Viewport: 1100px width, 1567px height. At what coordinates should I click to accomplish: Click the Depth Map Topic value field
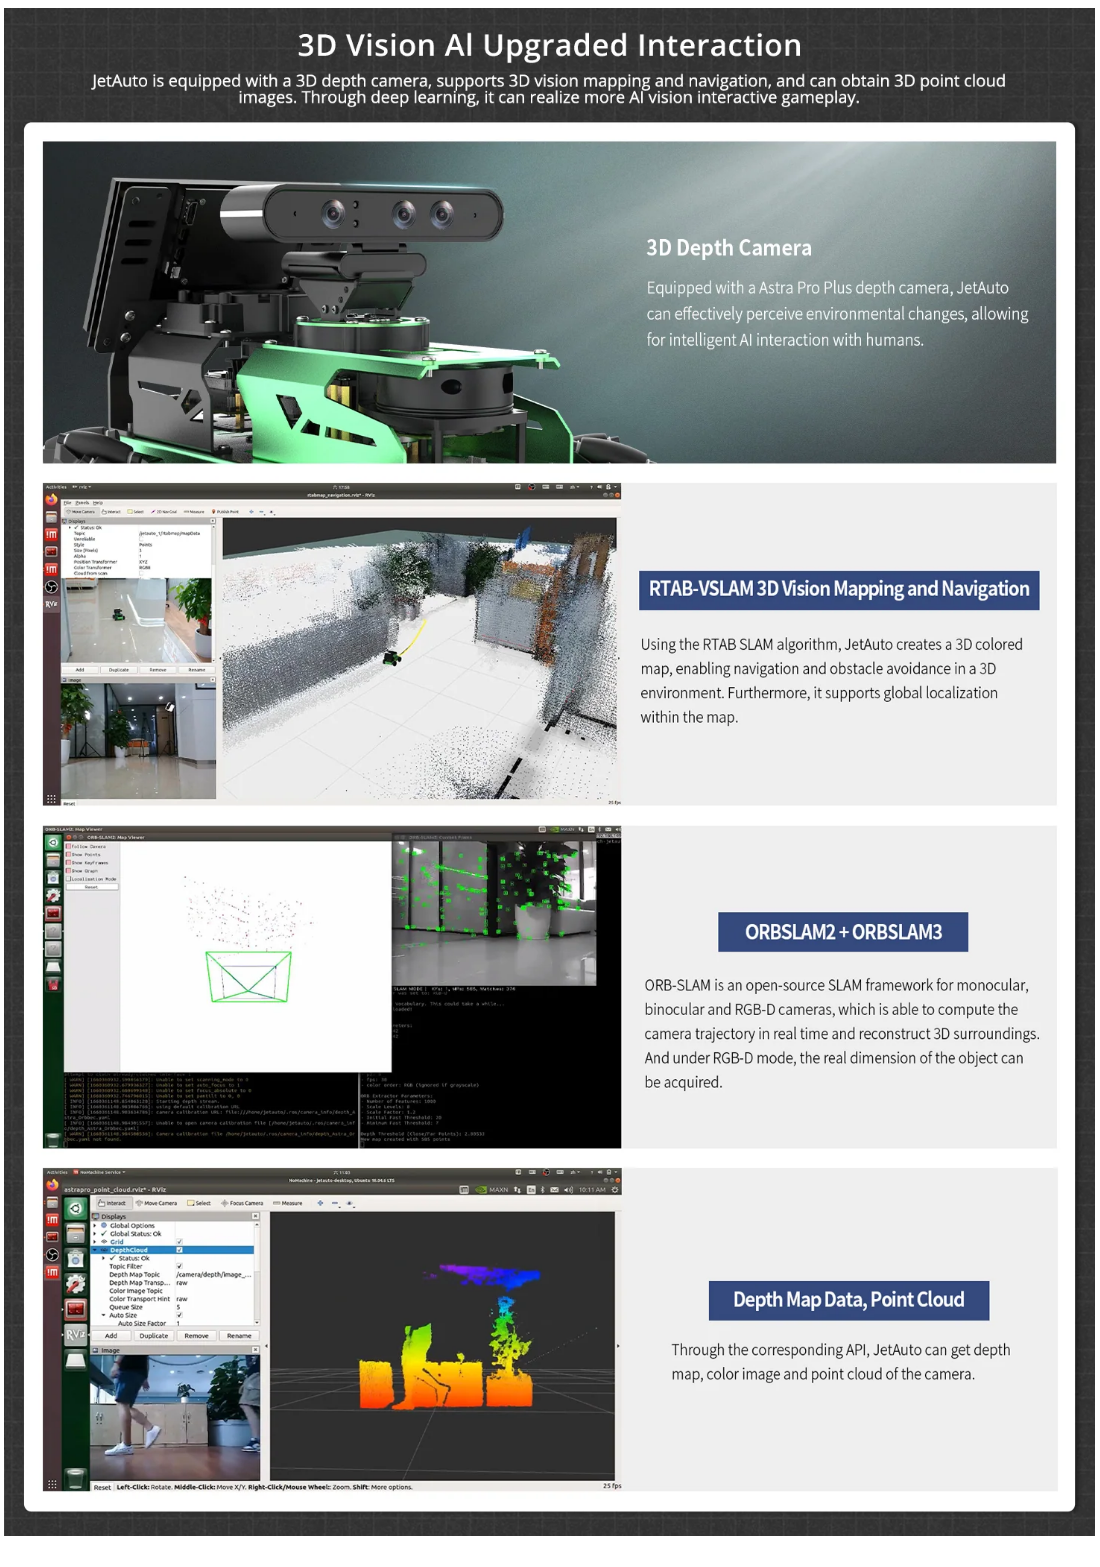click(214, 1274)
